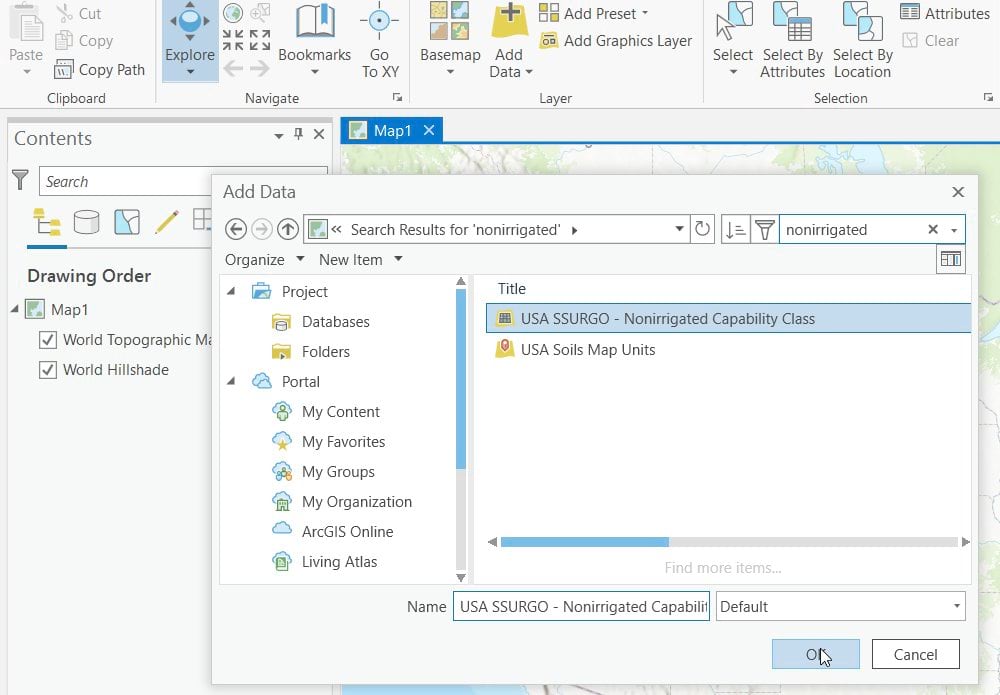
Task: Cancel the Add Data dialog
Action: 915,654
